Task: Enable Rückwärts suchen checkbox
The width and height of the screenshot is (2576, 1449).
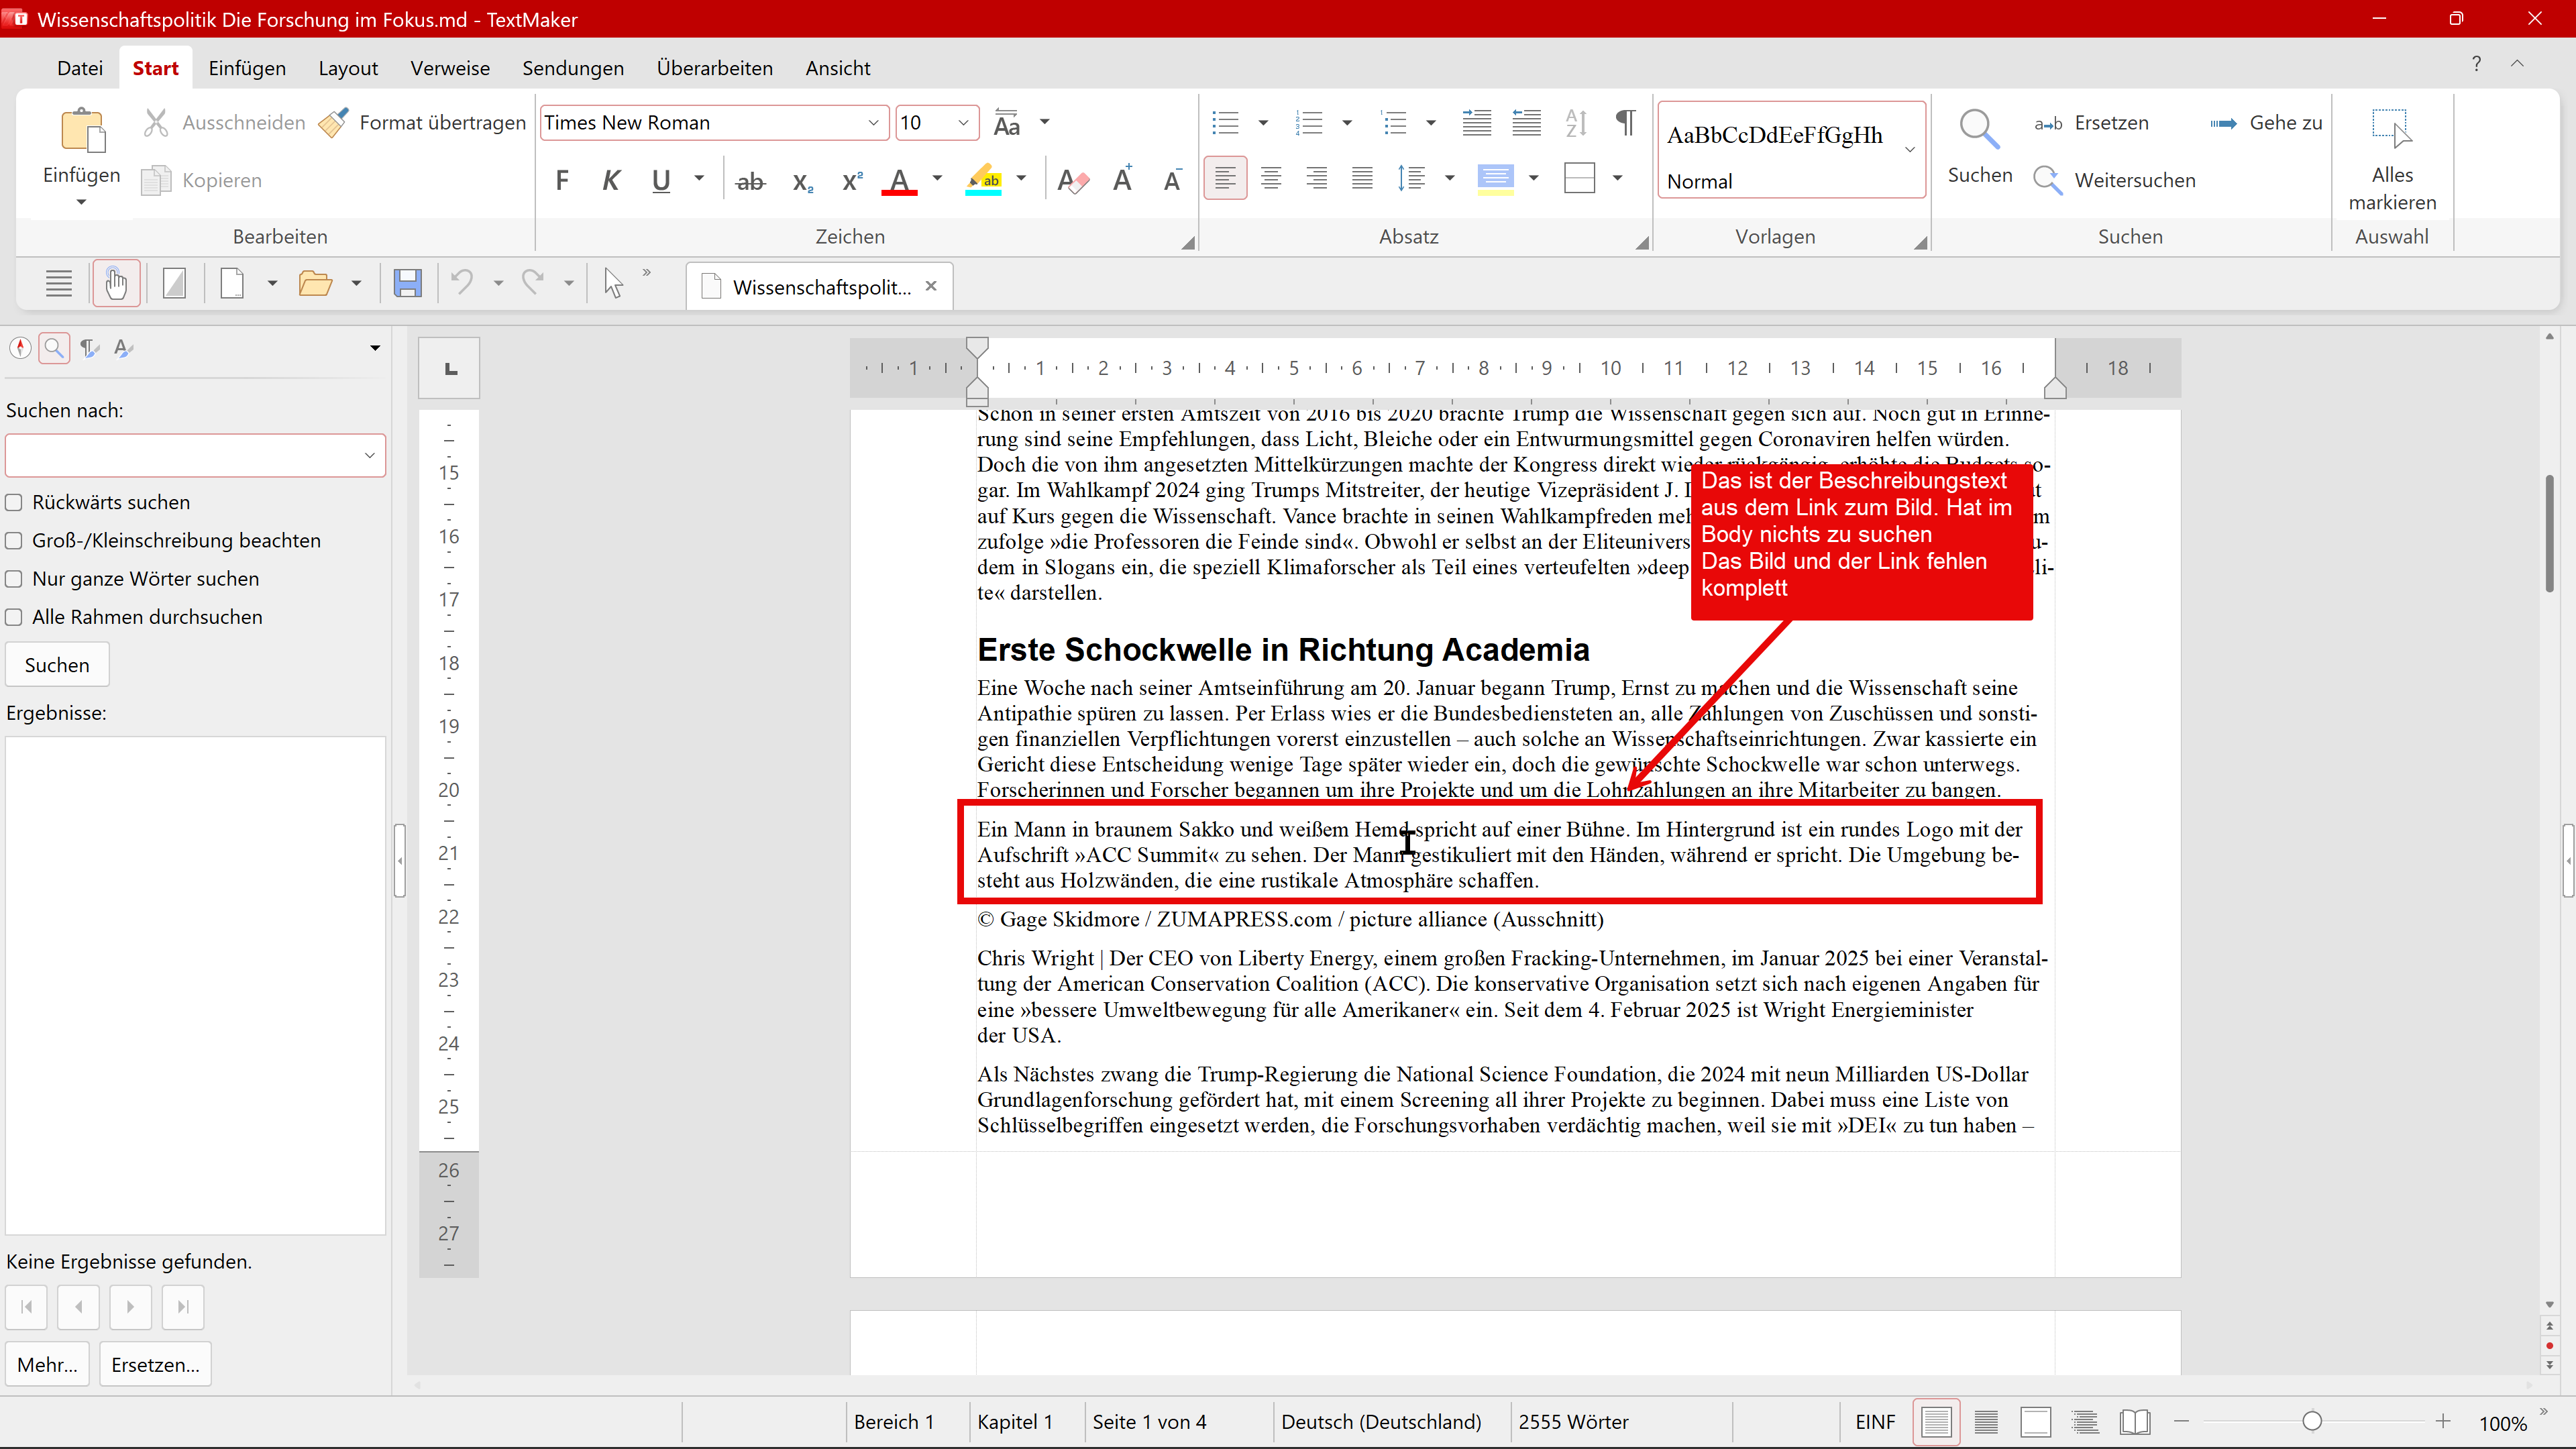Action: pyautogui.click(x=14, y=503)
